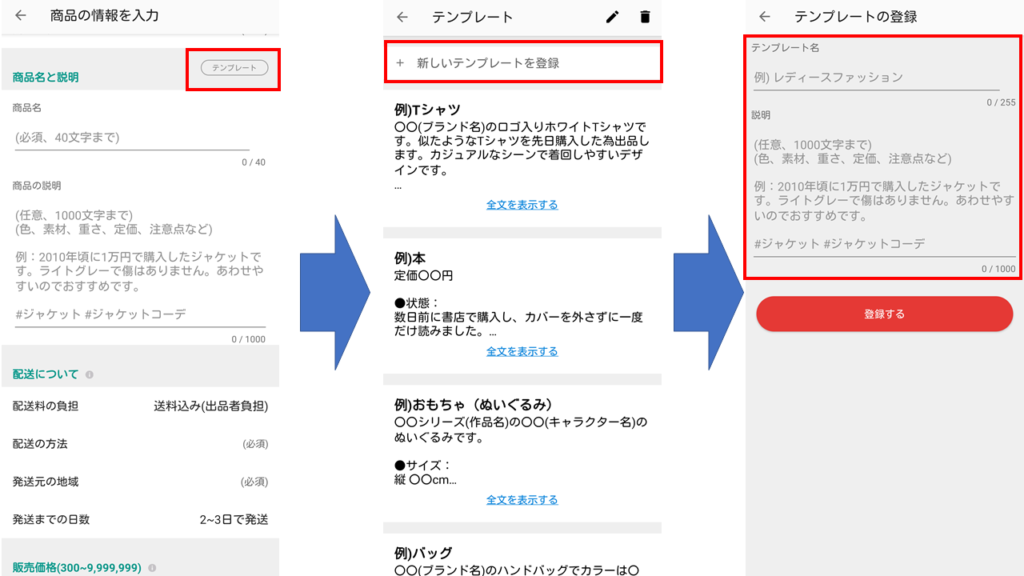Click 全文を表示する under 例)本
This screenshot has width=1024, height=576.
pos(522,351)
